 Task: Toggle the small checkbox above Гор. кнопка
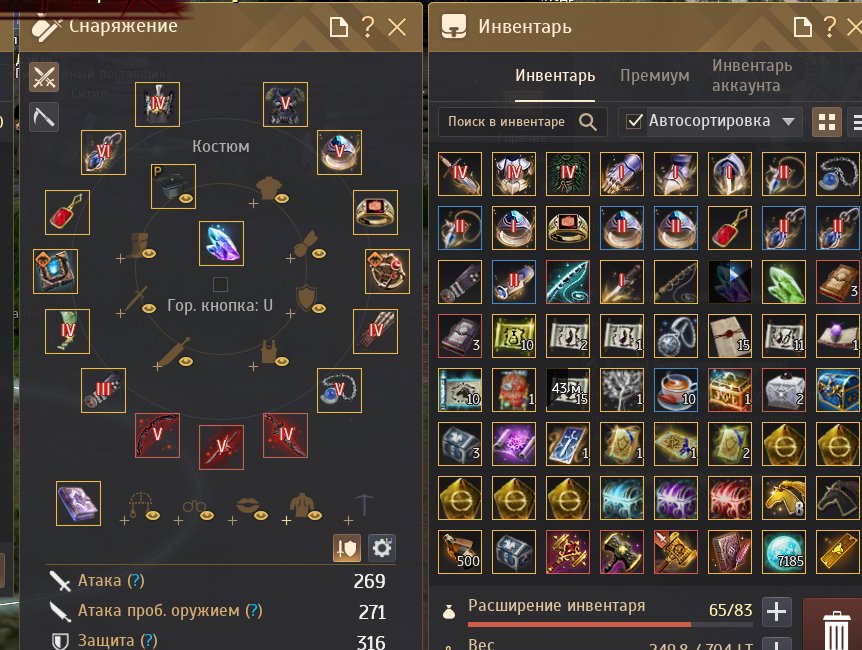tap(220, 284)
